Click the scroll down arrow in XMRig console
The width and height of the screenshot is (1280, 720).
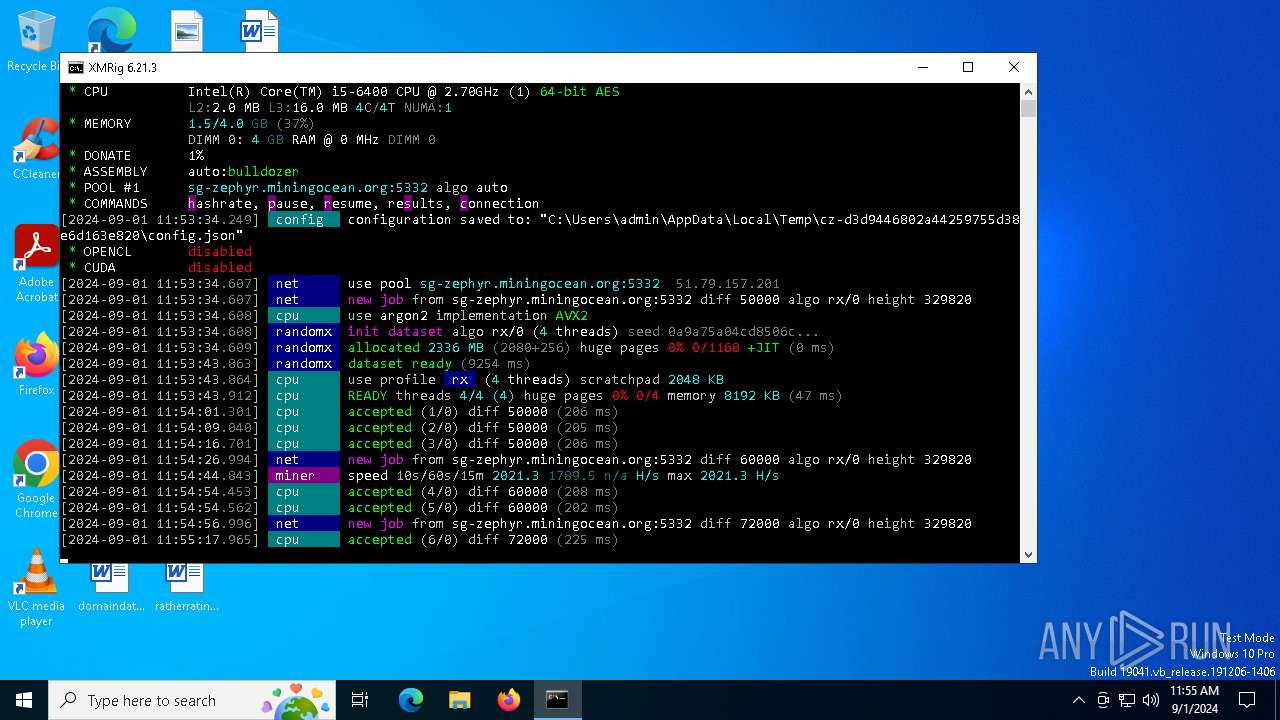pos(1028,555)
